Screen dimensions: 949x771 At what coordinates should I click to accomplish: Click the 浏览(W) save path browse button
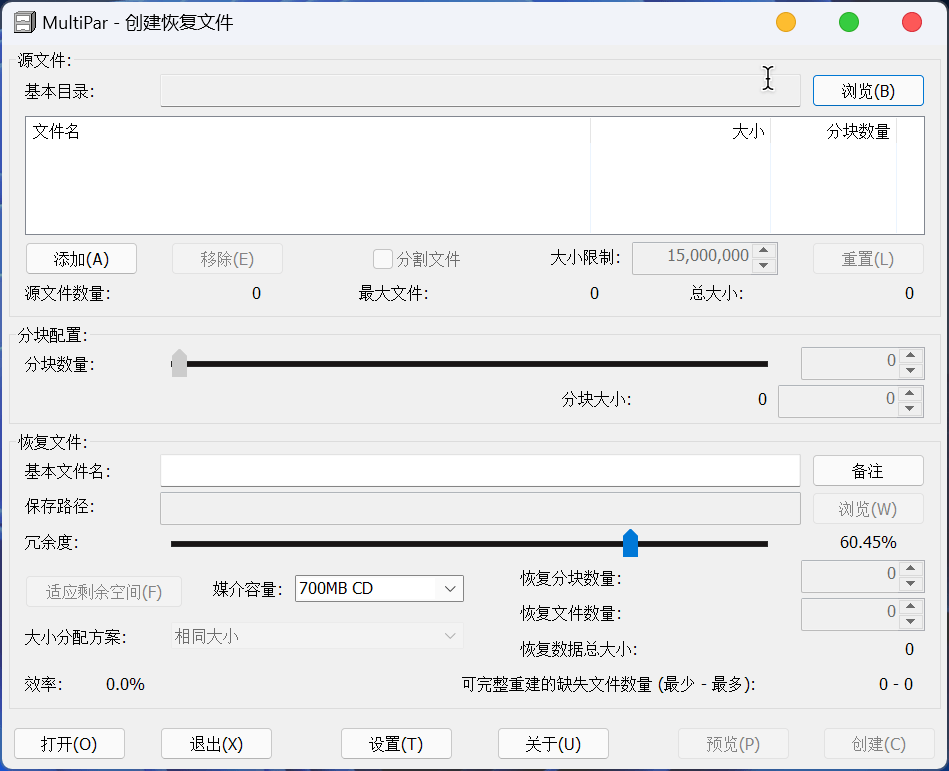pyautogui.click(x=868, y=508)
